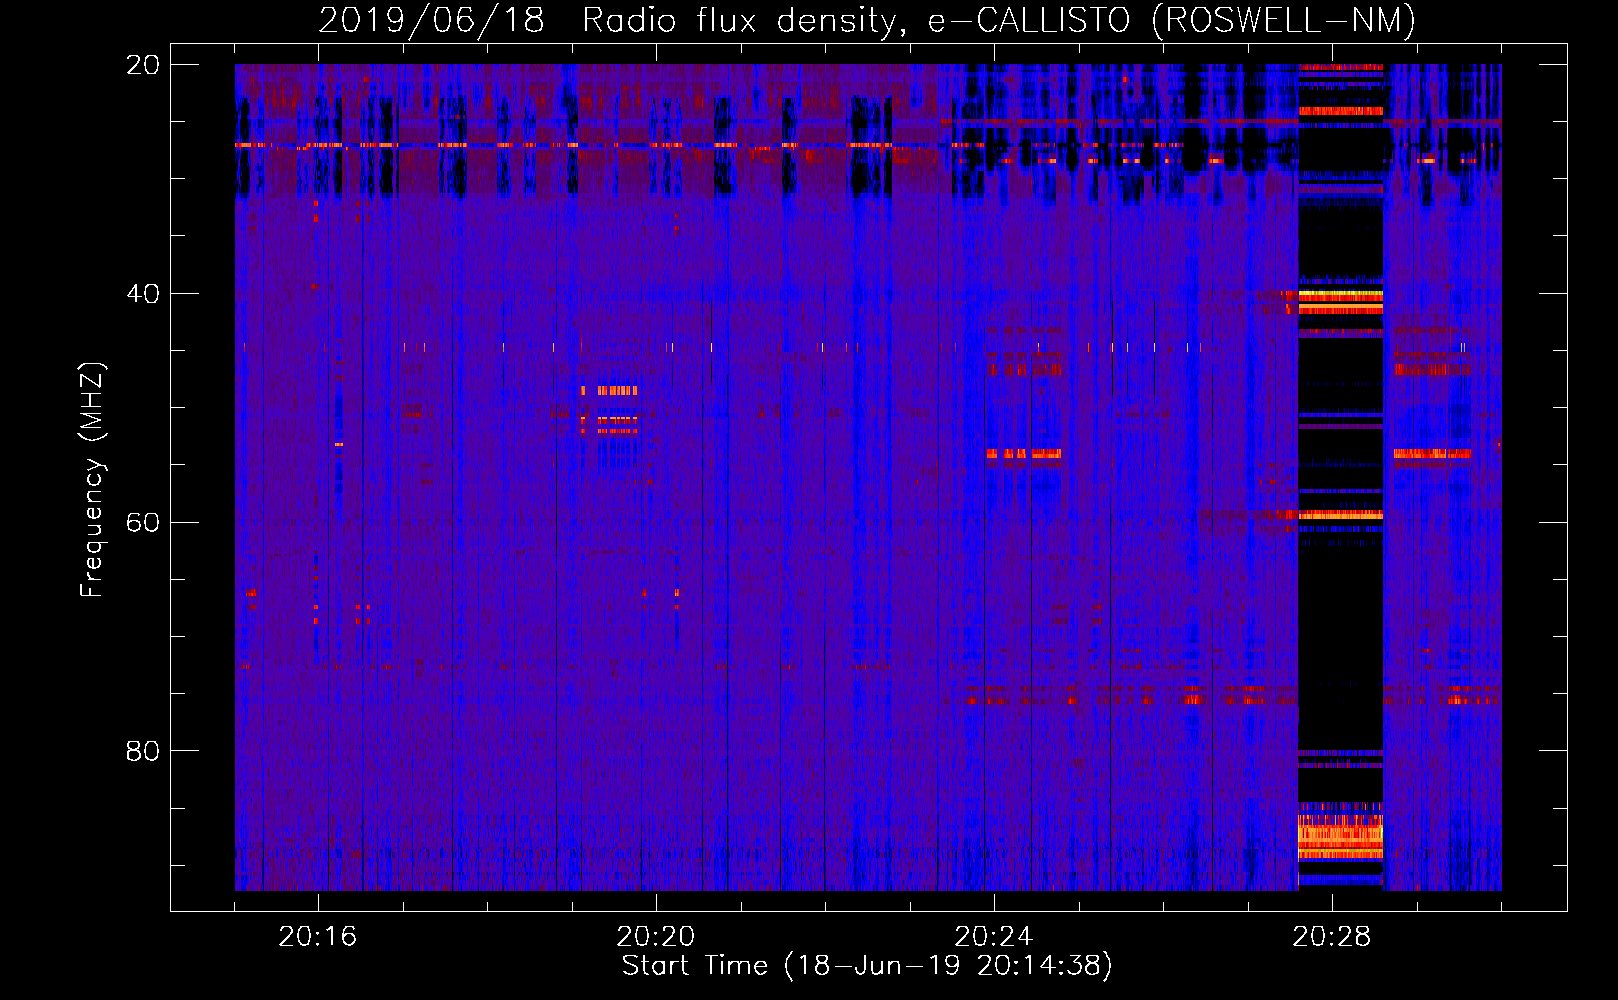1618x1000 pixels.
Task: Click the time tick label "20:20"
Action: tap(656, 937)
